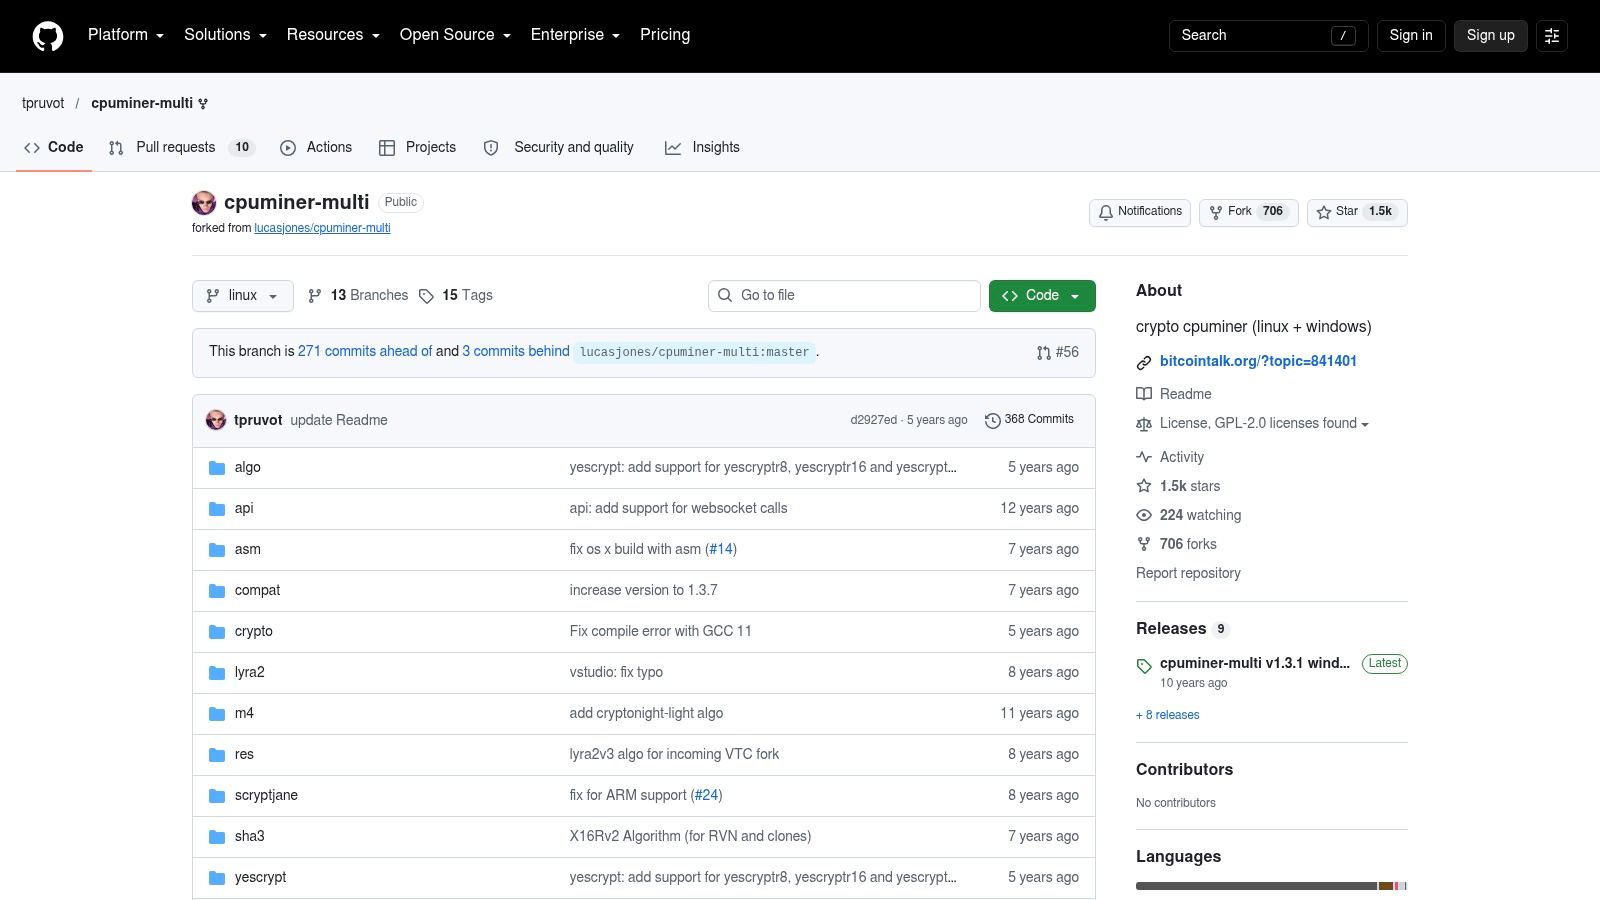Click the release tag icon for v1.3.1
The height and width of the screenshot is (900, 1600).
click(x=1144, y=666)
